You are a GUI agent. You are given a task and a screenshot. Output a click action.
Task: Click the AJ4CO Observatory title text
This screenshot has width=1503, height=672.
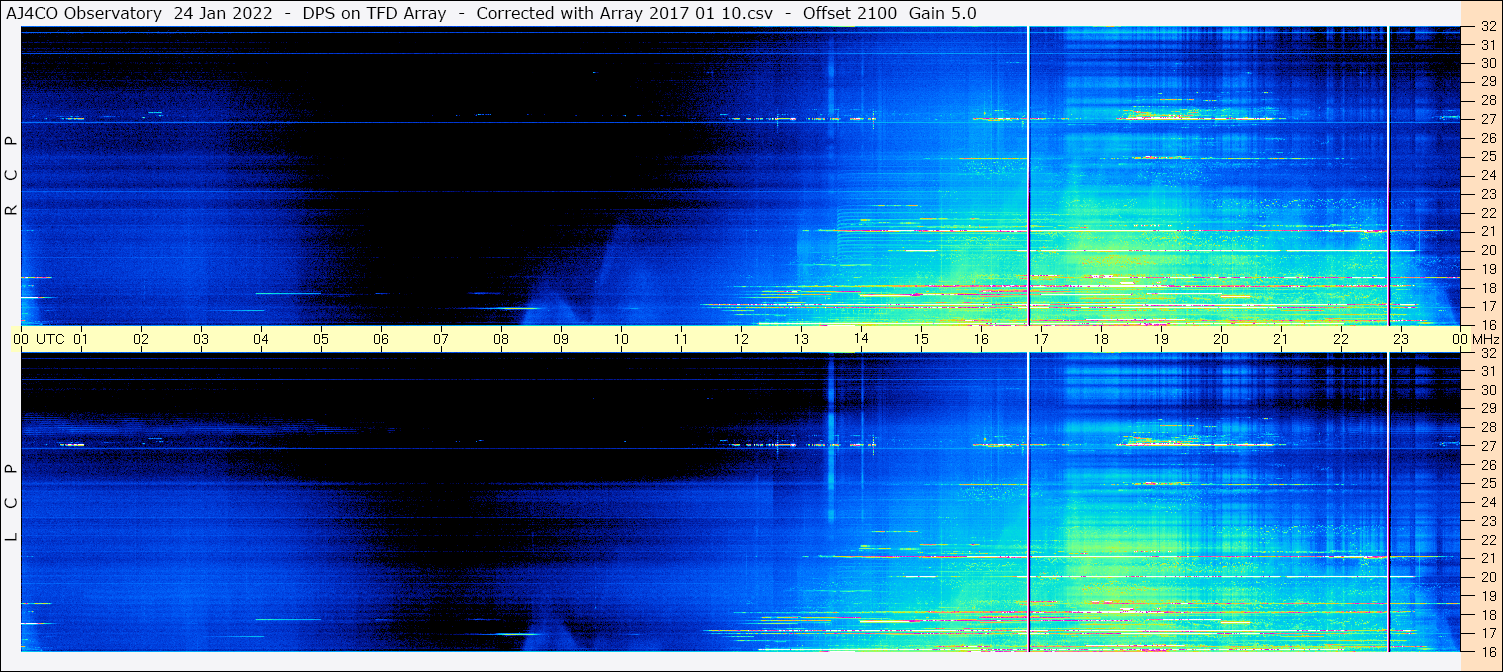[84, 13]
